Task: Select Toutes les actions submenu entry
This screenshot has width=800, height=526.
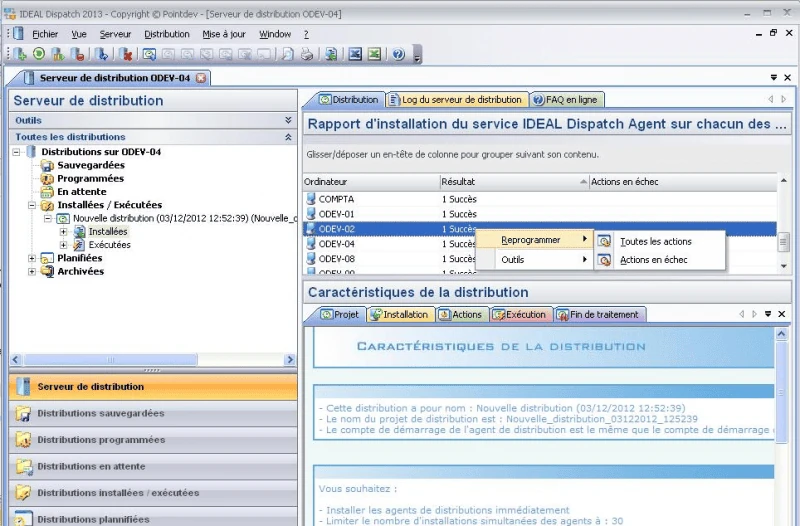Action: pyautogui.click(x=659, y=241)
